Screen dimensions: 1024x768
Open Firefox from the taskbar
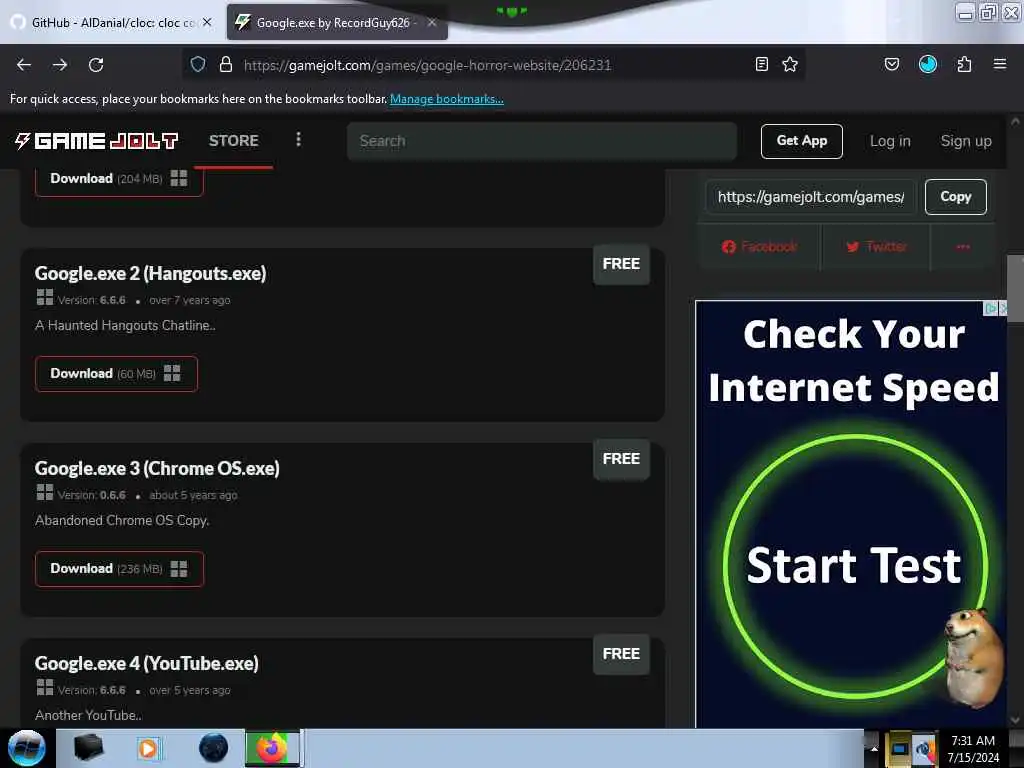272,748
